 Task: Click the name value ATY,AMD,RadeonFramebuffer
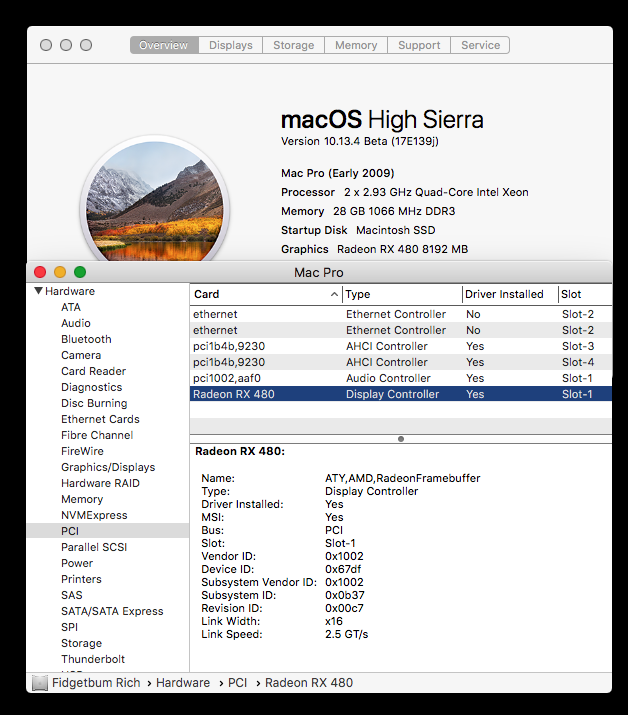tap(403, 478)
